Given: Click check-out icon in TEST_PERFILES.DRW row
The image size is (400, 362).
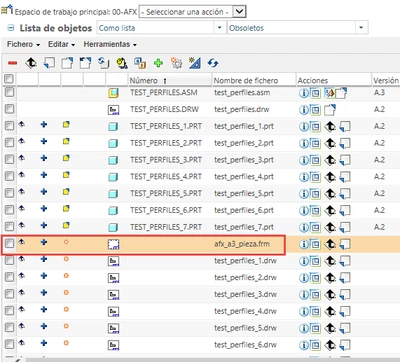Looking at the screenshot, I should (x=330, y=110).
